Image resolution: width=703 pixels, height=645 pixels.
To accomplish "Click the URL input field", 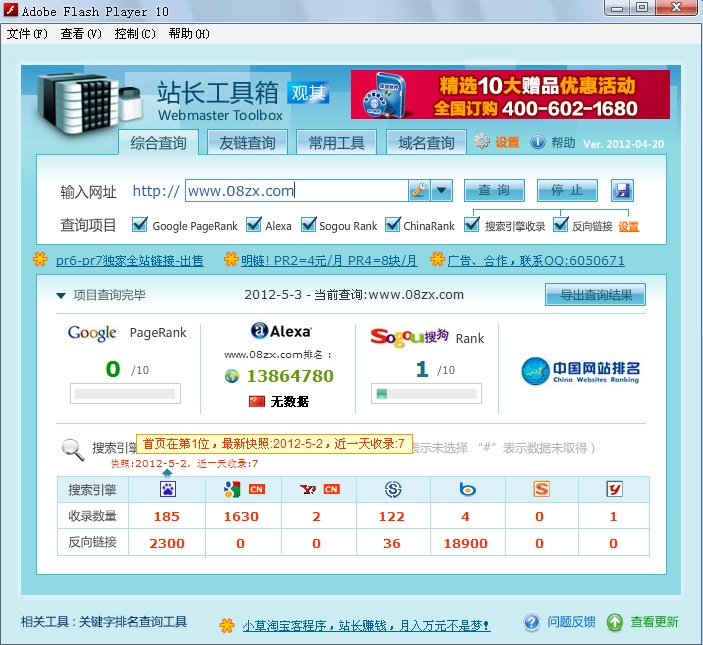I will [297, 190].
